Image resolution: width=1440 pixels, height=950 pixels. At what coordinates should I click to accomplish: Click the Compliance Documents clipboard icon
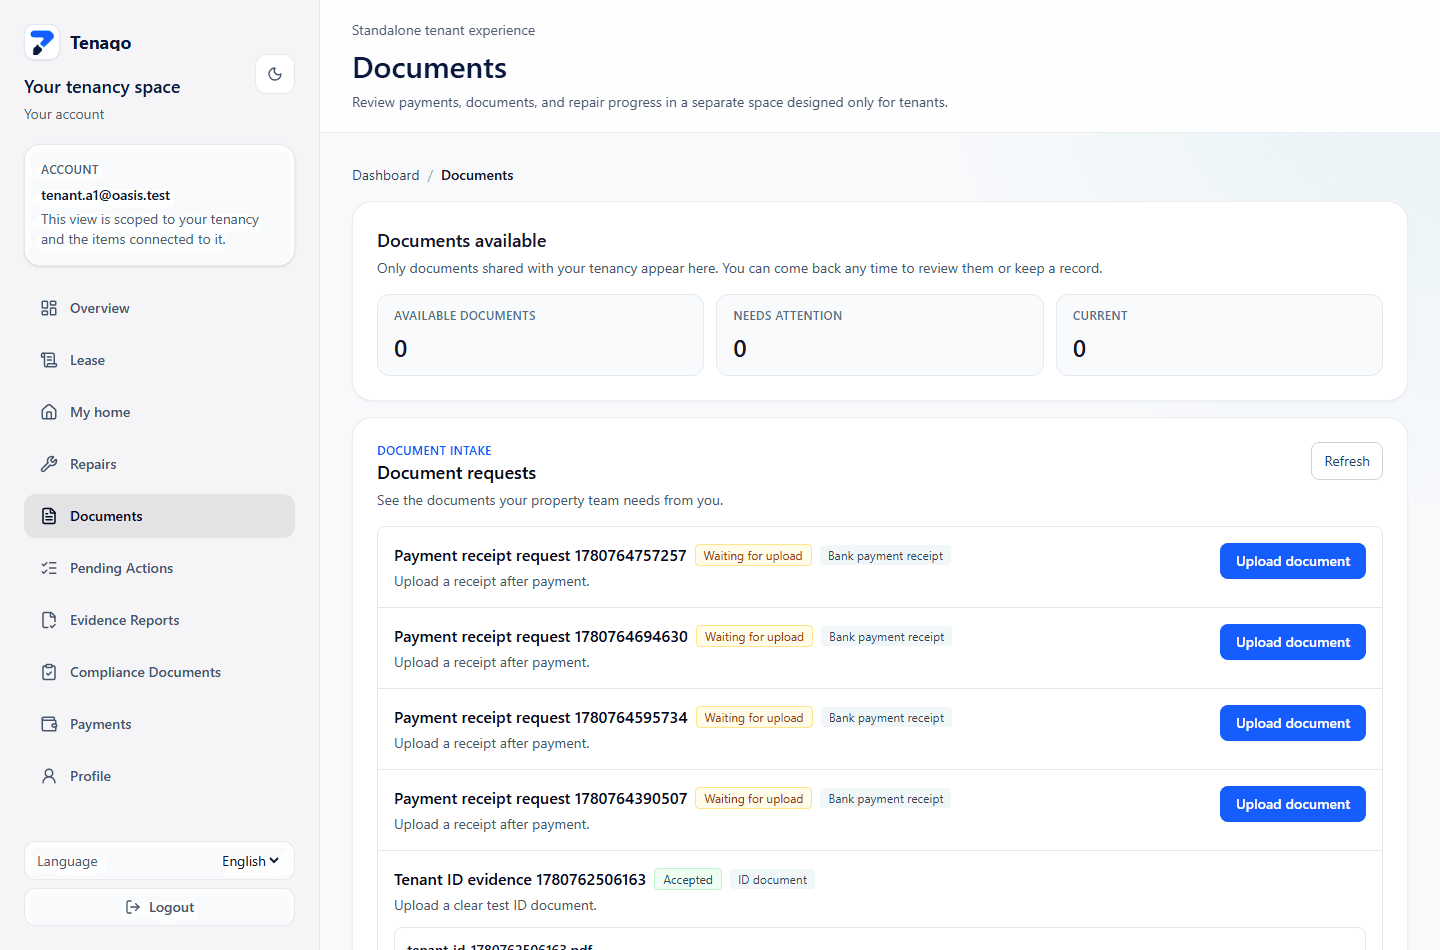49,672
